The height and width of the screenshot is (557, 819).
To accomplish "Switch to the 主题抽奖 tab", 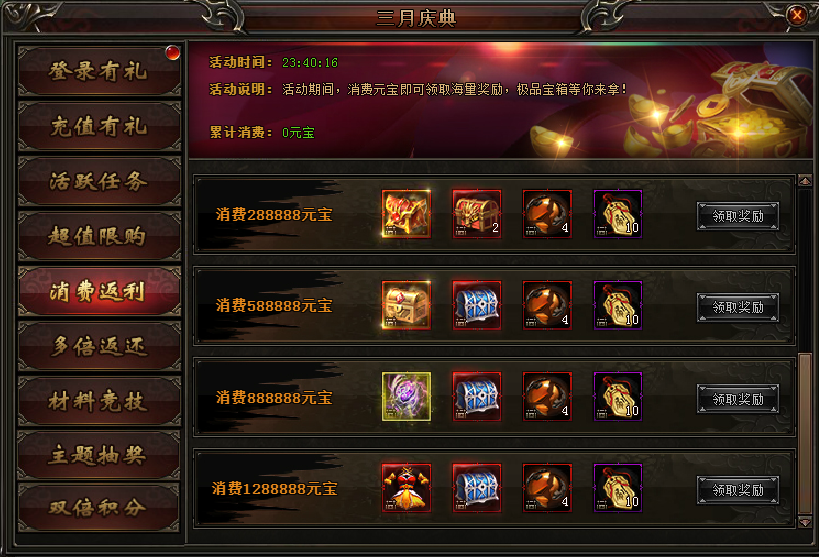I will [99, 455].
